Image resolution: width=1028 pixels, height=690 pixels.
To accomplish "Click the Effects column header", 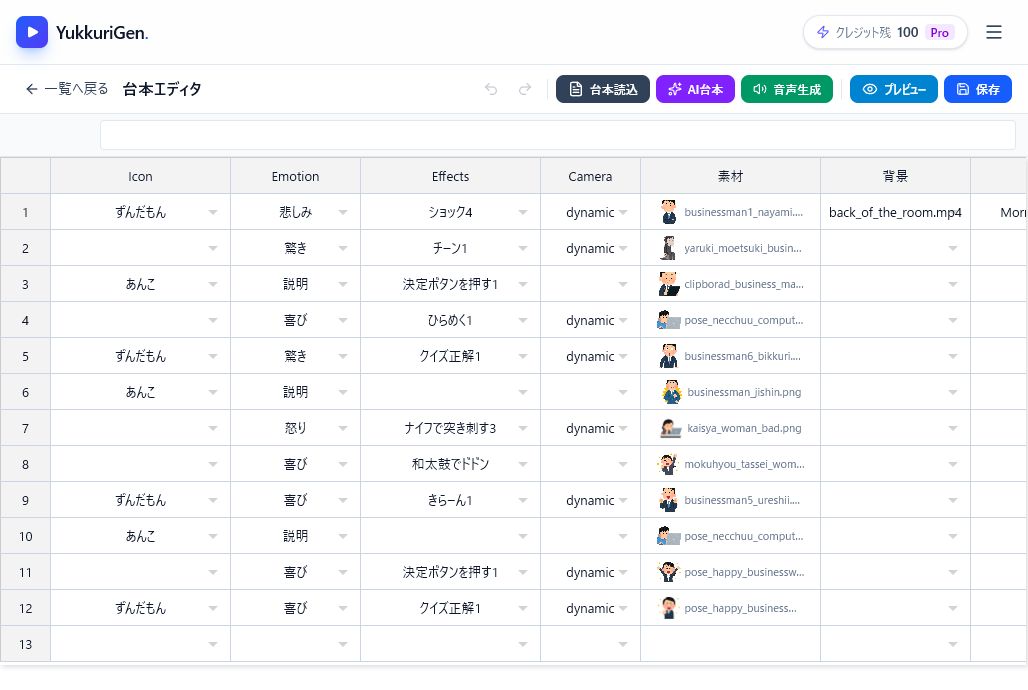I will (450, 176).
